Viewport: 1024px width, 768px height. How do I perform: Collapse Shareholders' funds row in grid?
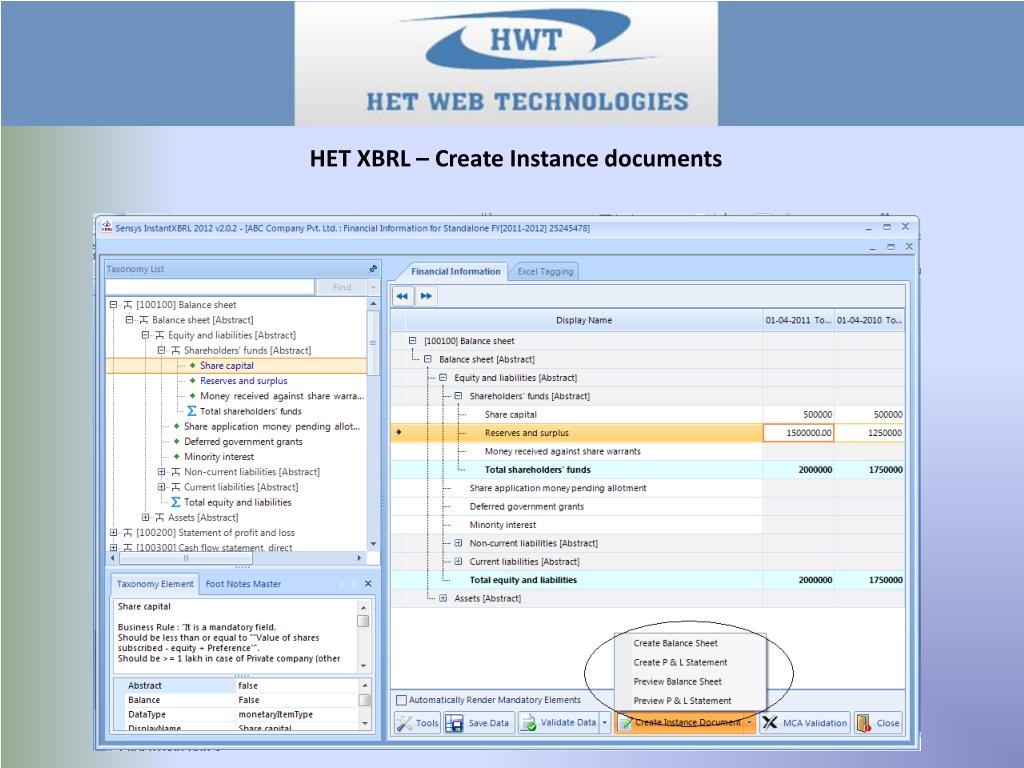pyautogui.click(x=458, y=396)
